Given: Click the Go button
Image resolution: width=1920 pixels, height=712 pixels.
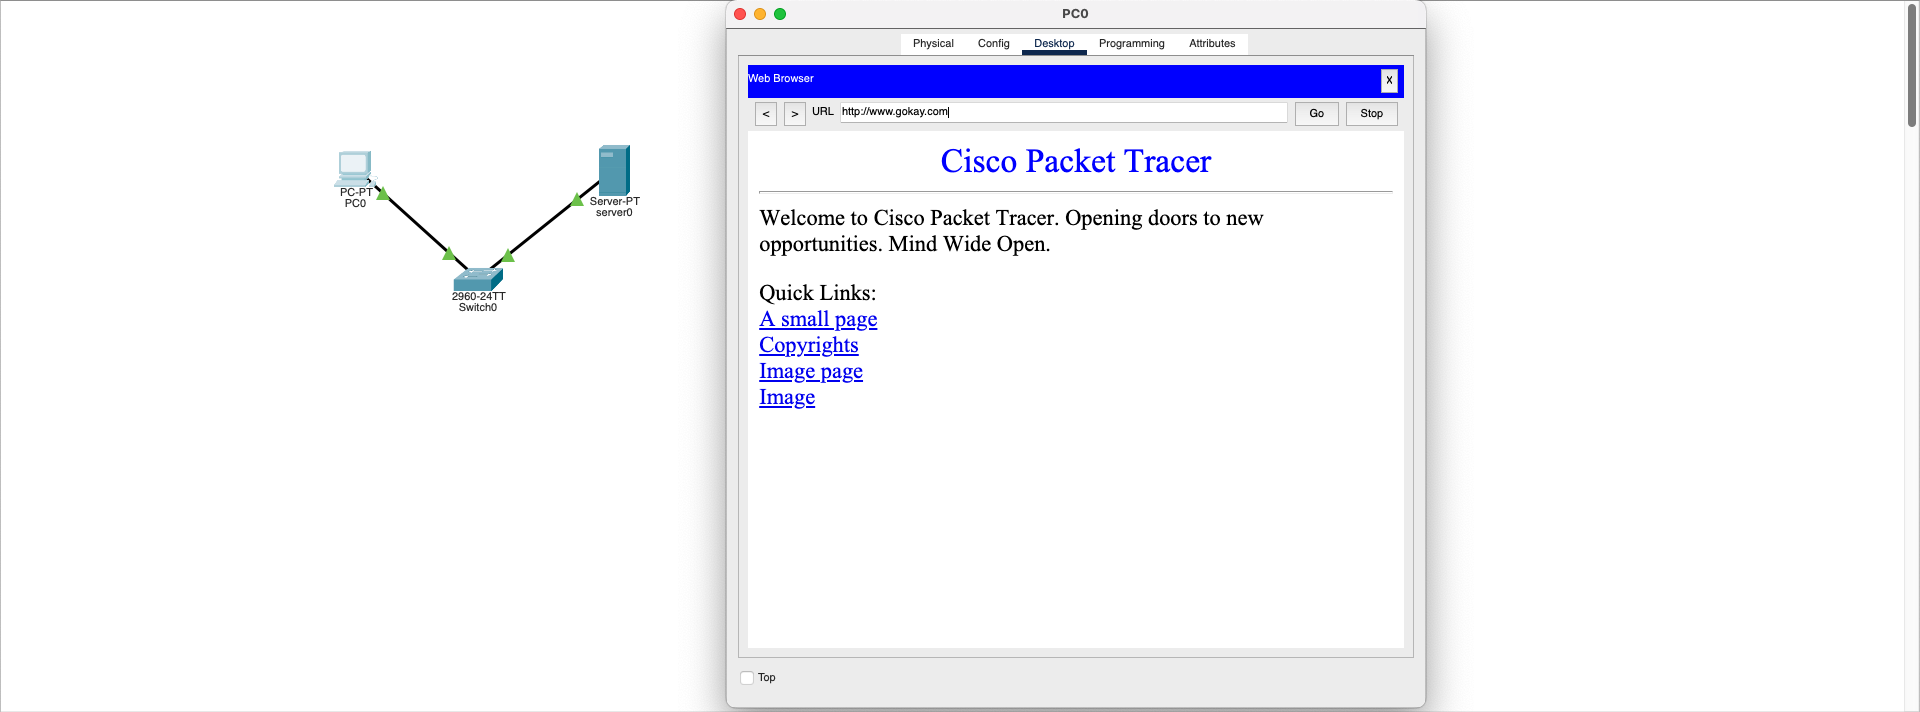Looking at the screenshot, I should tap(1317, 114).
